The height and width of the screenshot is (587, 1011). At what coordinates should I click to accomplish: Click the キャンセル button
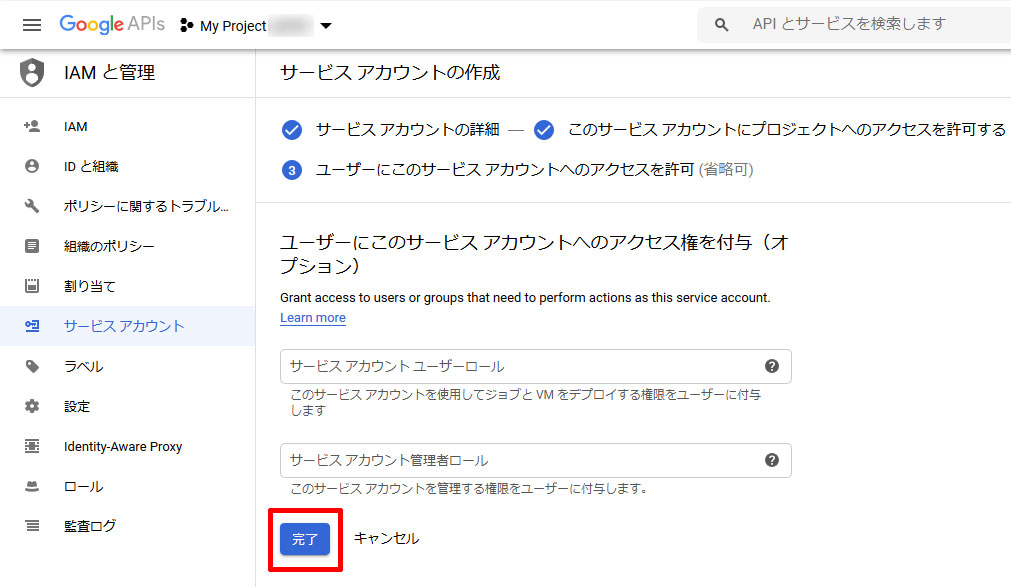[x=387, y=539]
